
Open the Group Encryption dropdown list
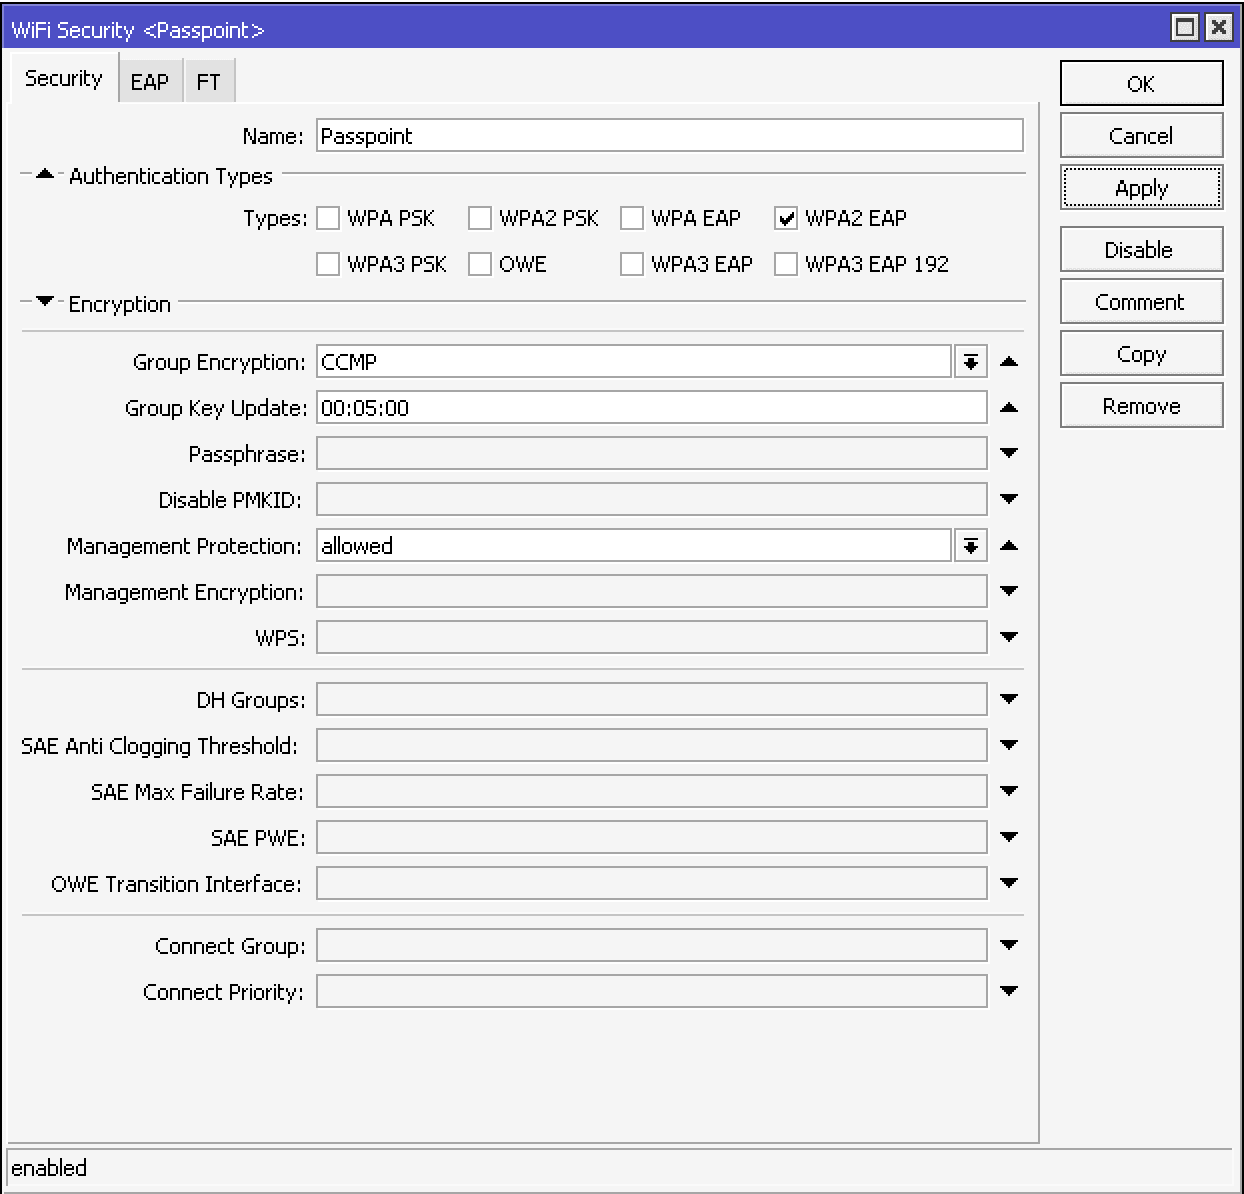[970, 362]
